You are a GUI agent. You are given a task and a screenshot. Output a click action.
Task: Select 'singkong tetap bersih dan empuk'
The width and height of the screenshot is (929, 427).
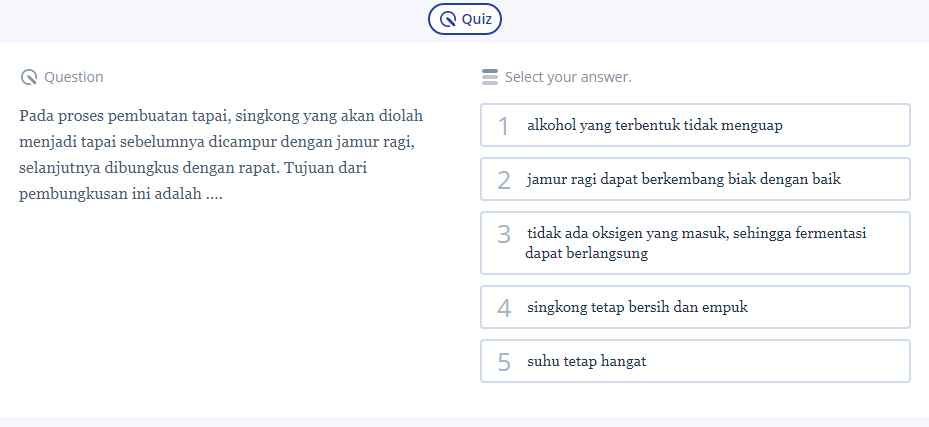point(637,307)
